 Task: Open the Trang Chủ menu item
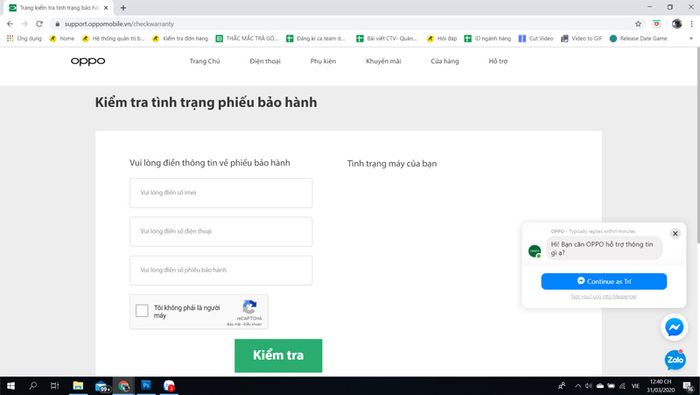[204, 61]
